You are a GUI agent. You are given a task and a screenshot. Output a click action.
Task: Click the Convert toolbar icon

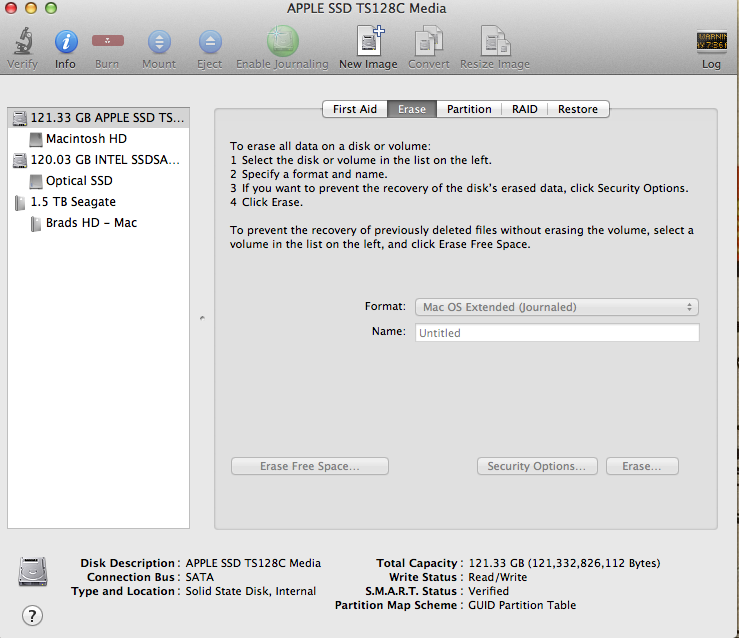pyautogui.click(x=429, y=41)
